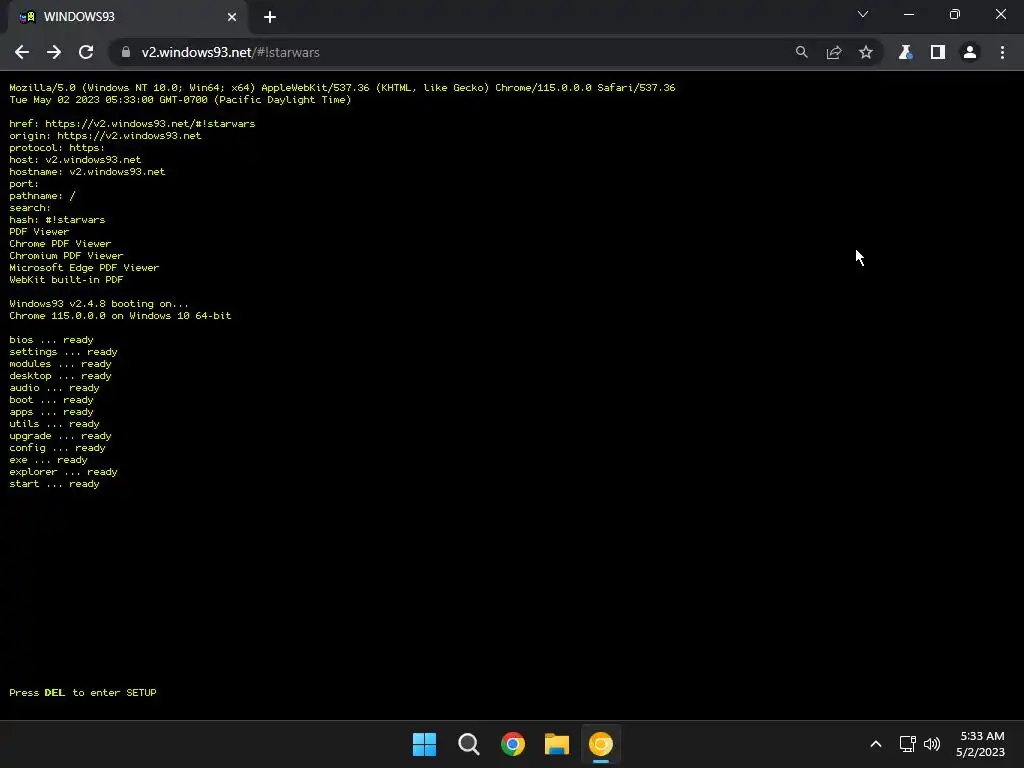The image size is (1024, 768).
Task: Open a new browser tab
Action: click(270, 17)
